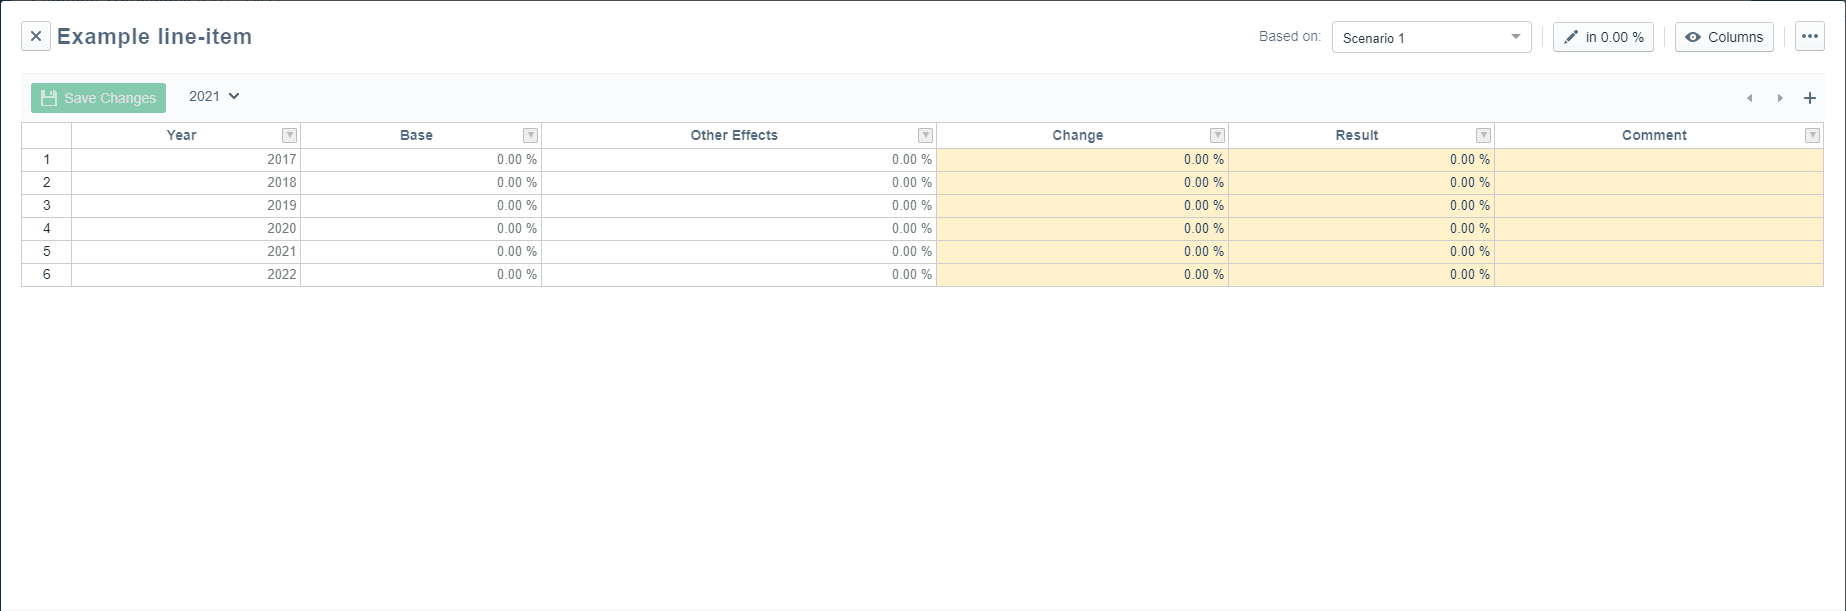This screenshot has height=611, width=1846.
Task: Click the 'in 0.00 %' format button
Action: point(1603,37)
